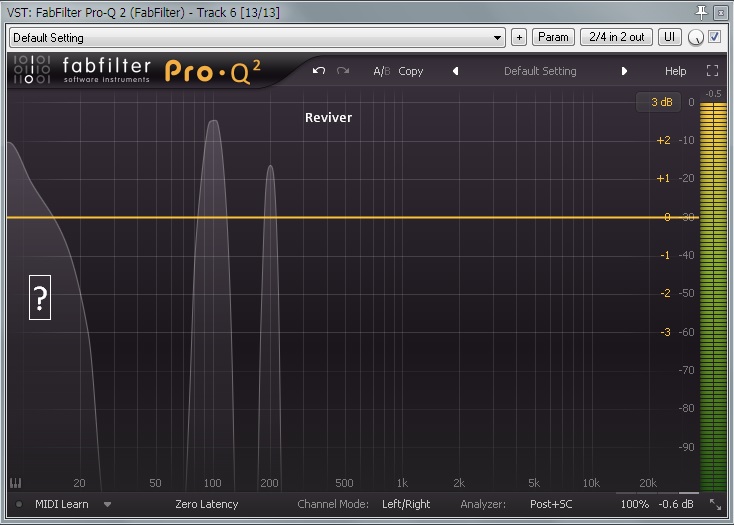This screenshot has height=525, width=734.
Task: Click the output level meter
Action: tap(713, 297)
